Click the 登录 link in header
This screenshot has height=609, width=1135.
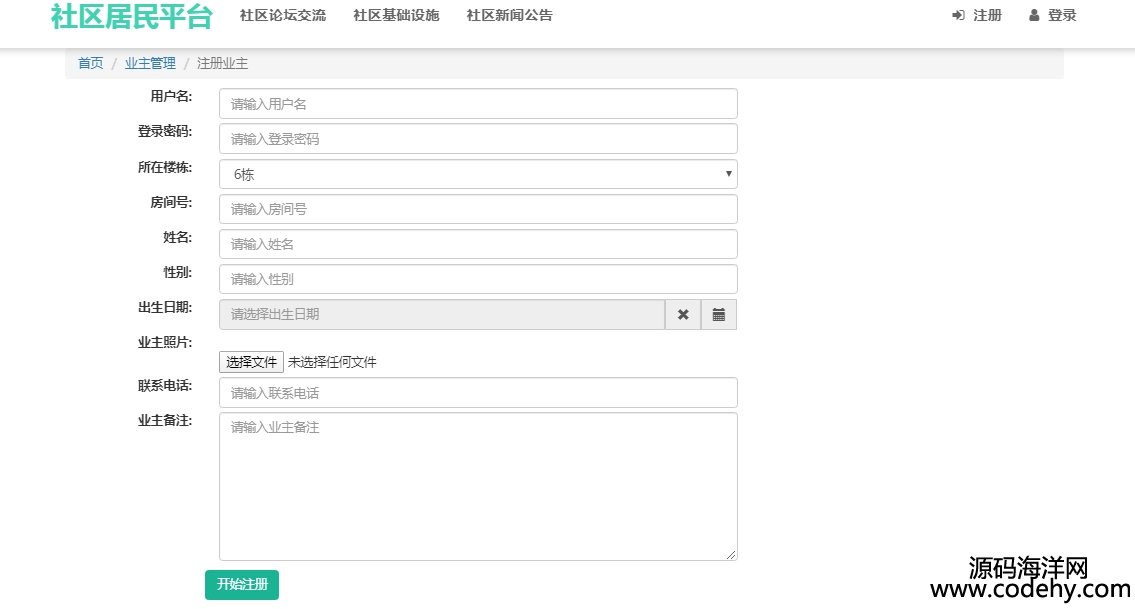pos(1062,15)
